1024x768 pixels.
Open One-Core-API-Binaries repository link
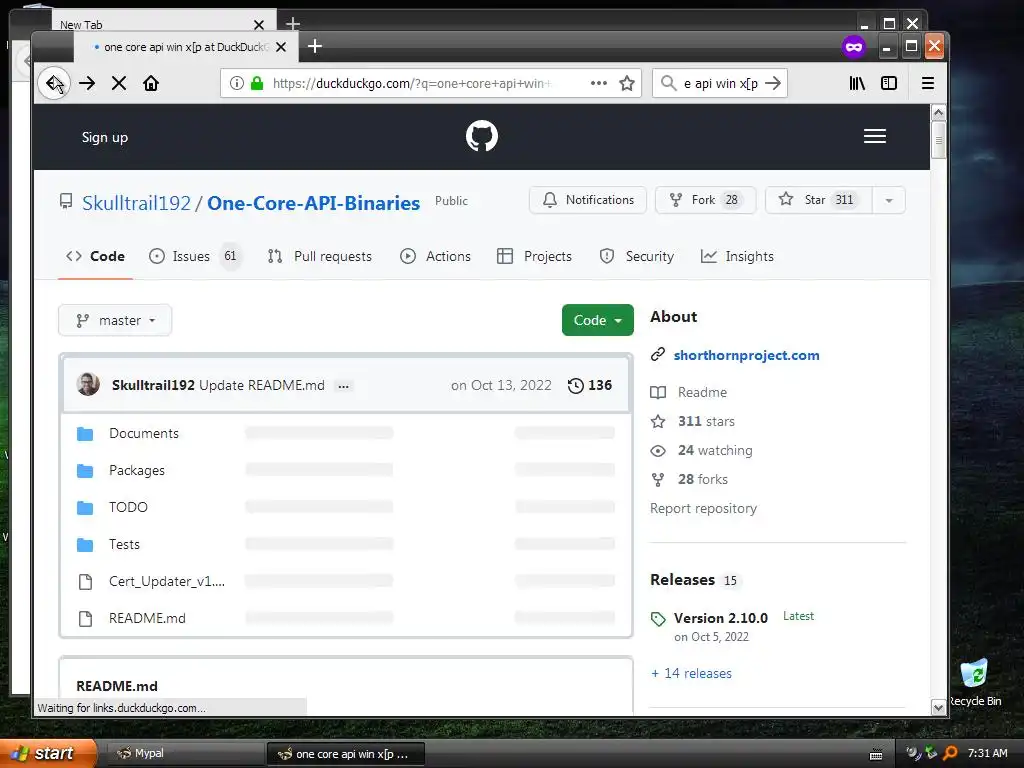tap(313, 203)
